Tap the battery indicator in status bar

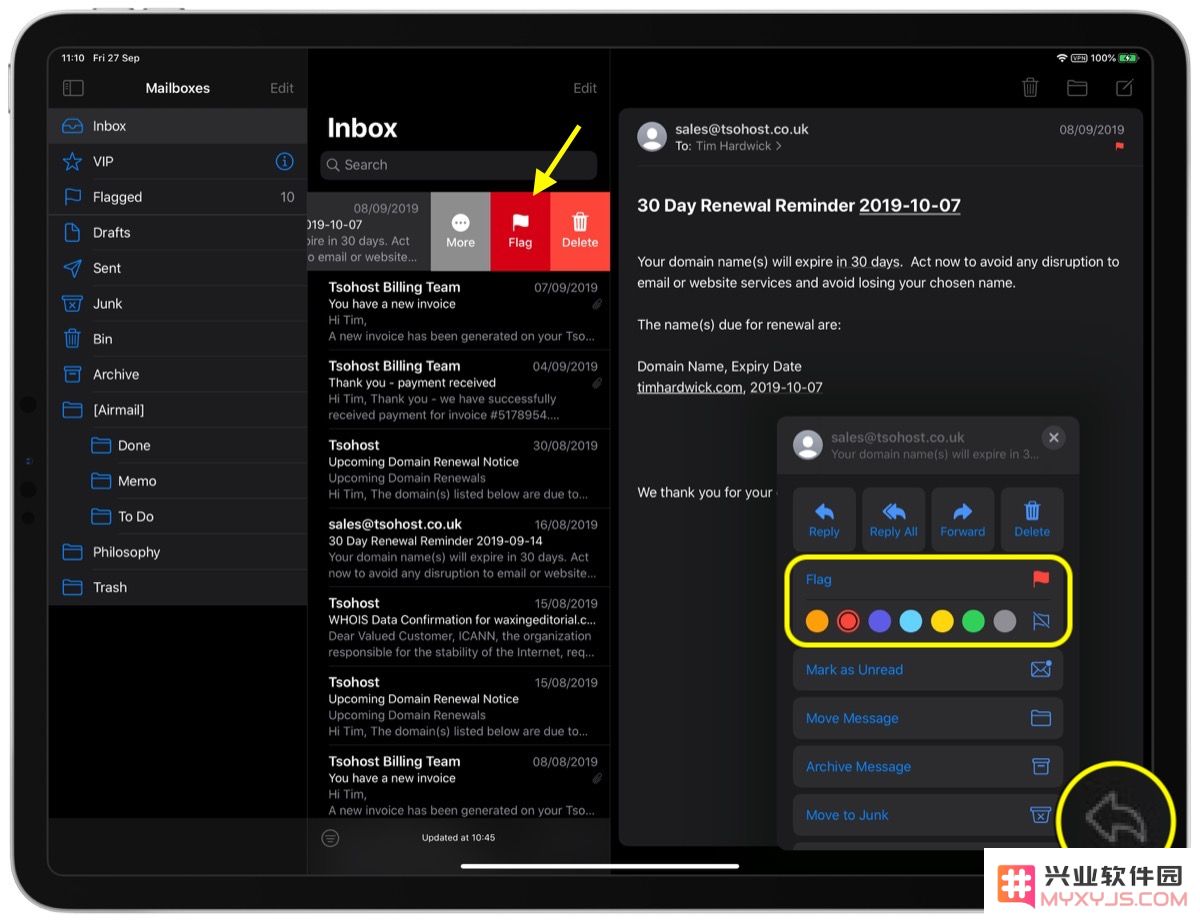(x=1128, y=58)
